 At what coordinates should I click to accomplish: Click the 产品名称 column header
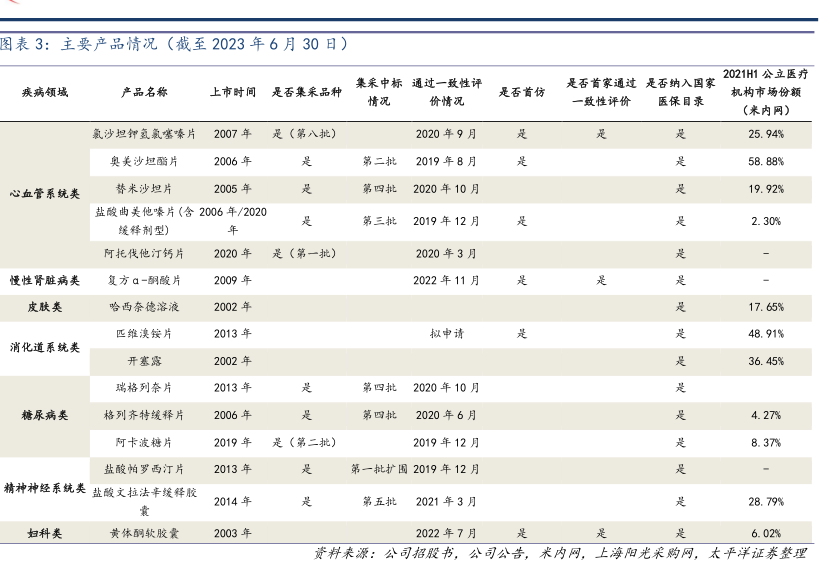pos(144,92)
